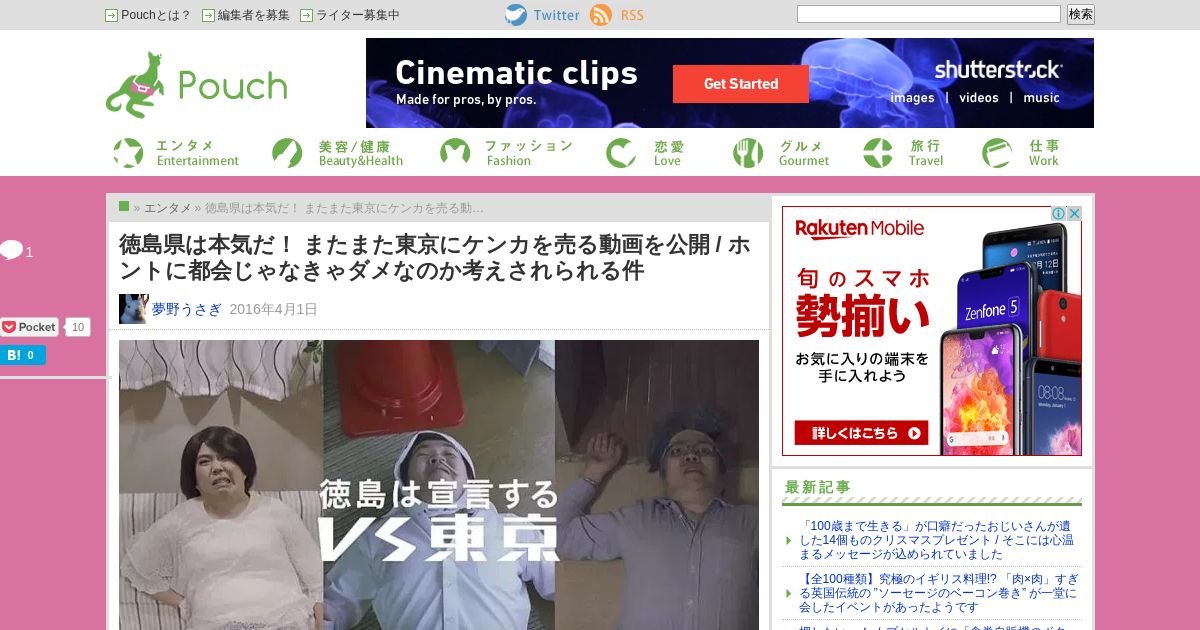Select the Beauty&Health leaf icon
The width and height of the screenshot is (1200, 630).
[287, 153]
